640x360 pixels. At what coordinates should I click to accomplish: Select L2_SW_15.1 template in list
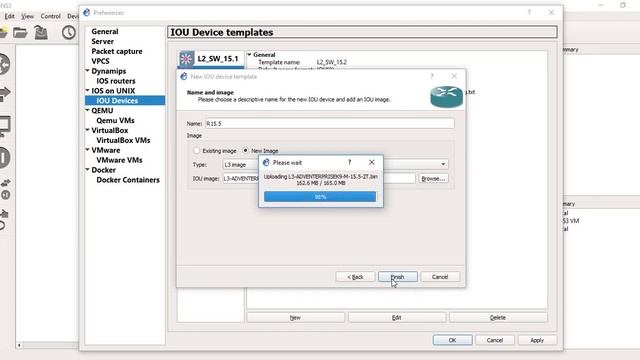(211, 59)
